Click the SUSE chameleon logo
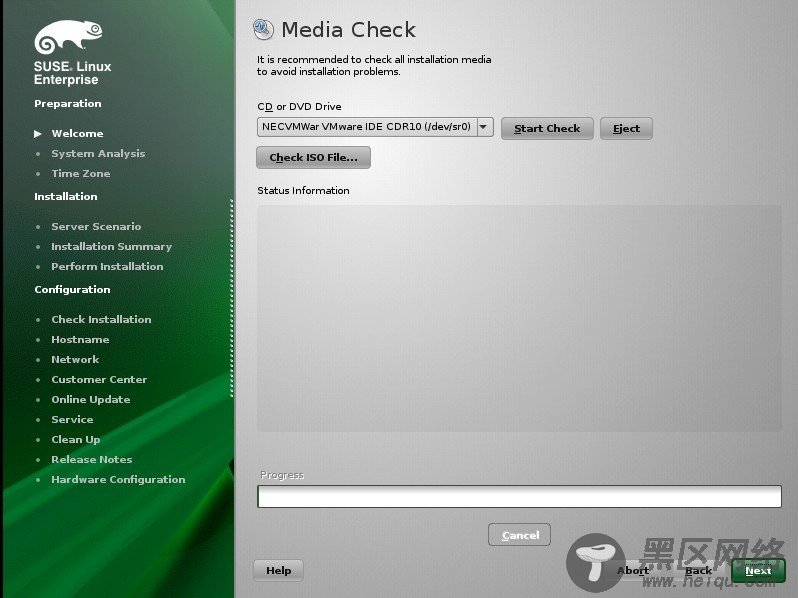The image size is (798, 598). pos(68,37)
